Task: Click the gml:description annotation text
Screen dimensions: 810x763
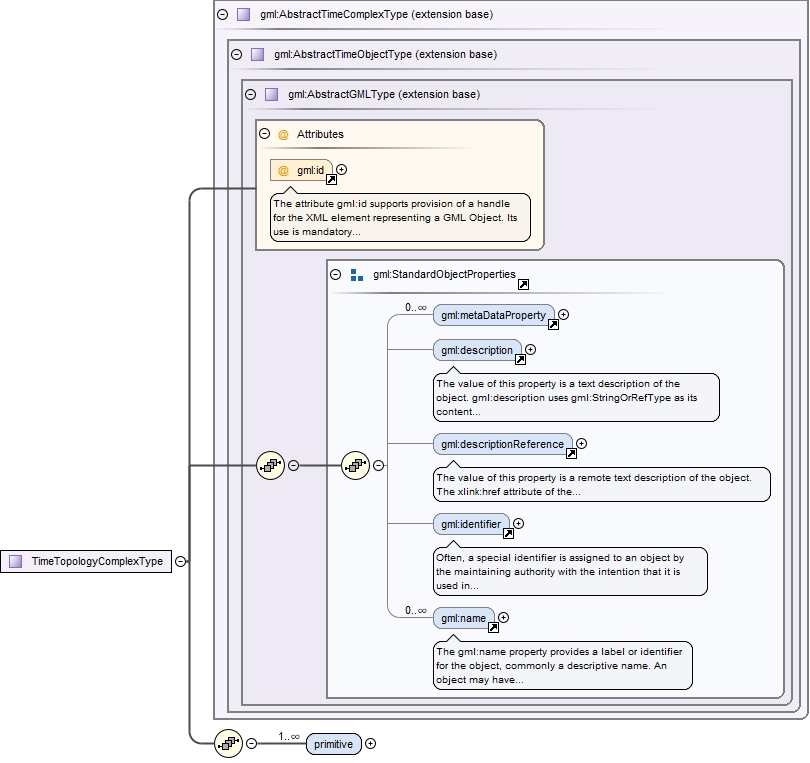Action: pos(567,398)
